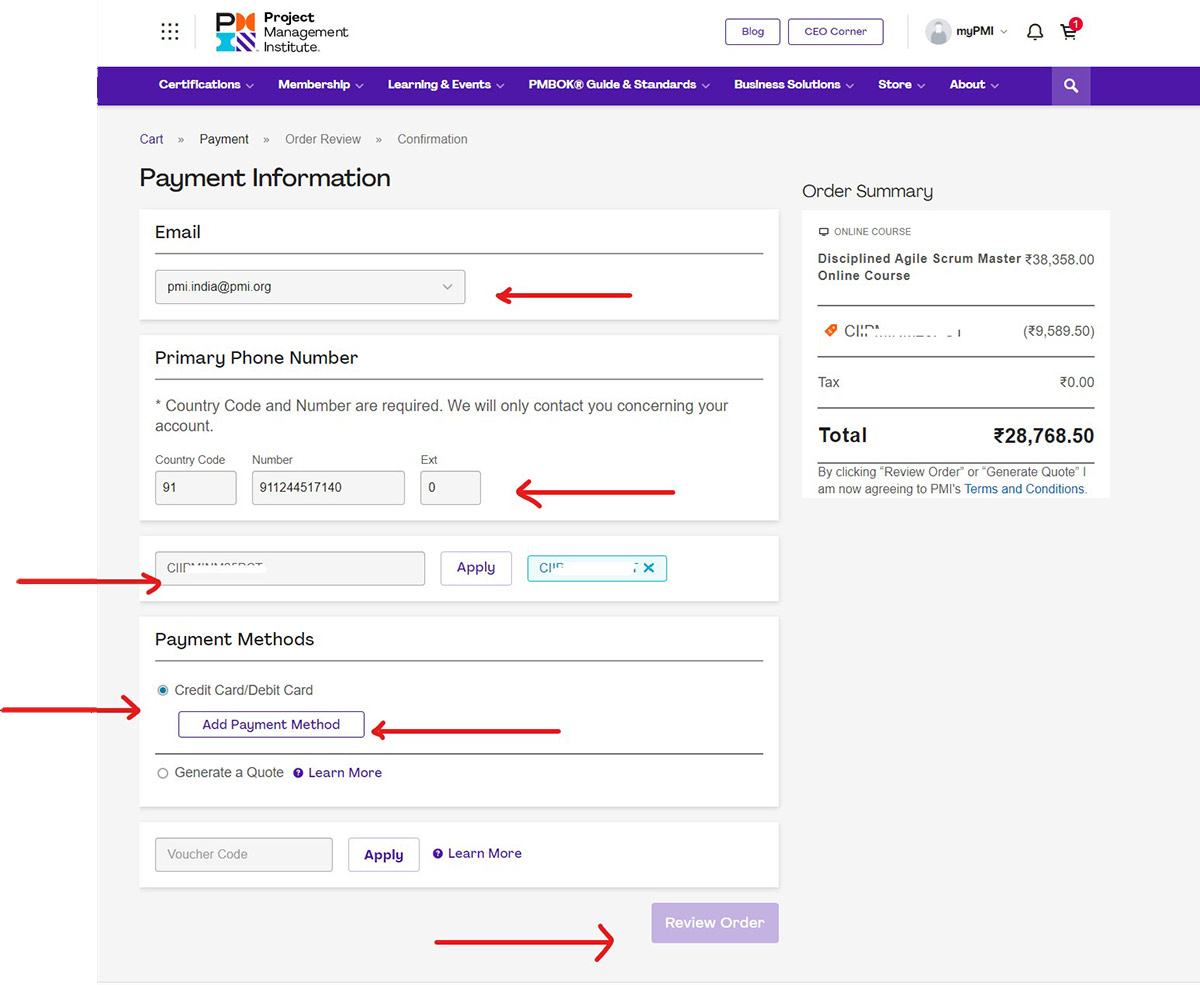This screenshot has height=985, width=1200.
Task: Open the Store navigation menu
Action: [901, 85]
